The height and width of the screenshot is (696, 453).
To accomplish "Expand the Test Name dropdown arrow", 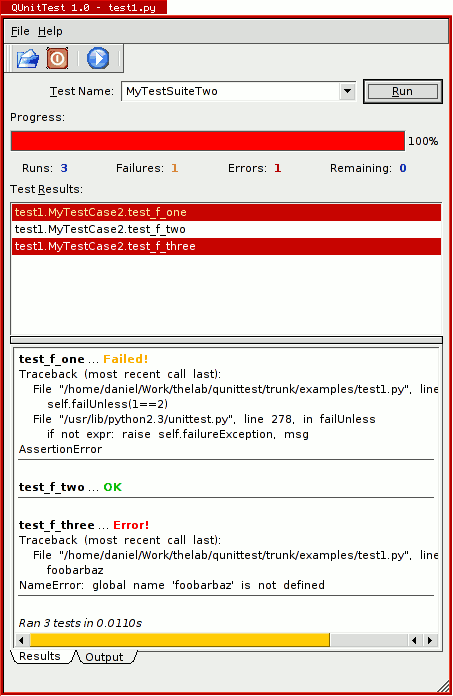I will tap(347, 91).
